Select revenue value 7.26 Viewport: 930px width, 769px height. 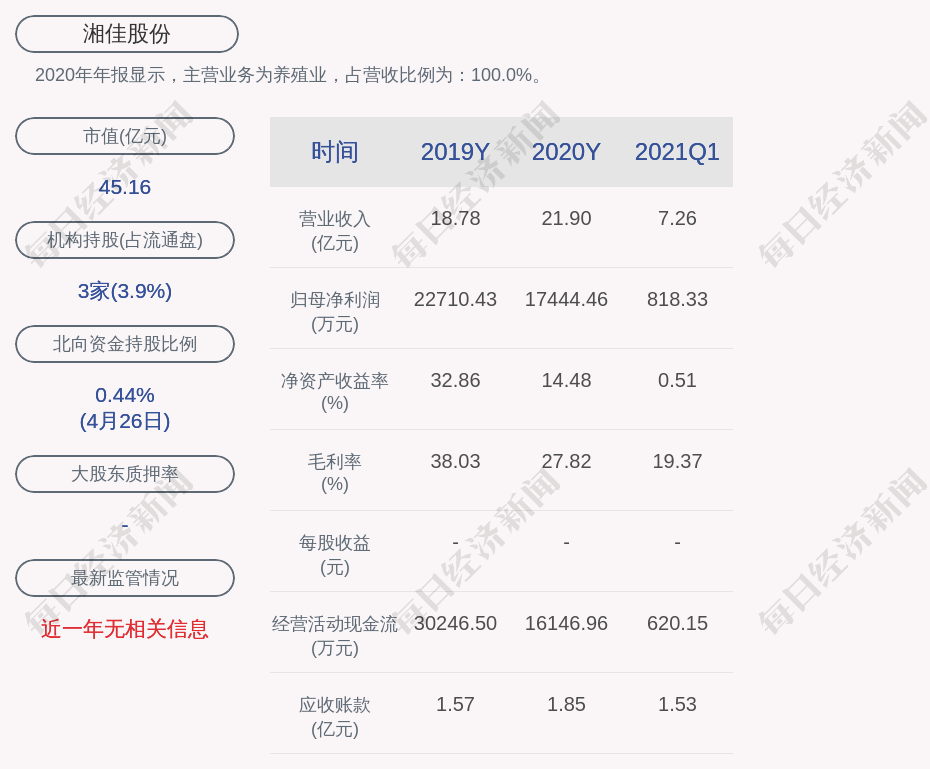point(677,218)
